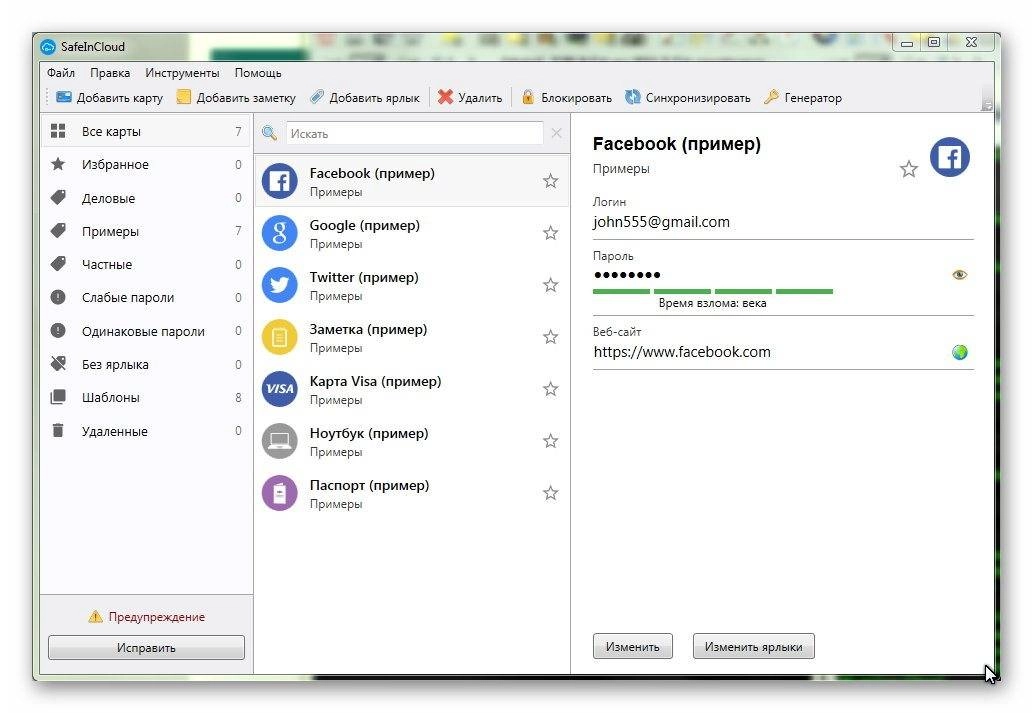
Task: Click the grid icon beside Все карты
Action: coord(58,131)
